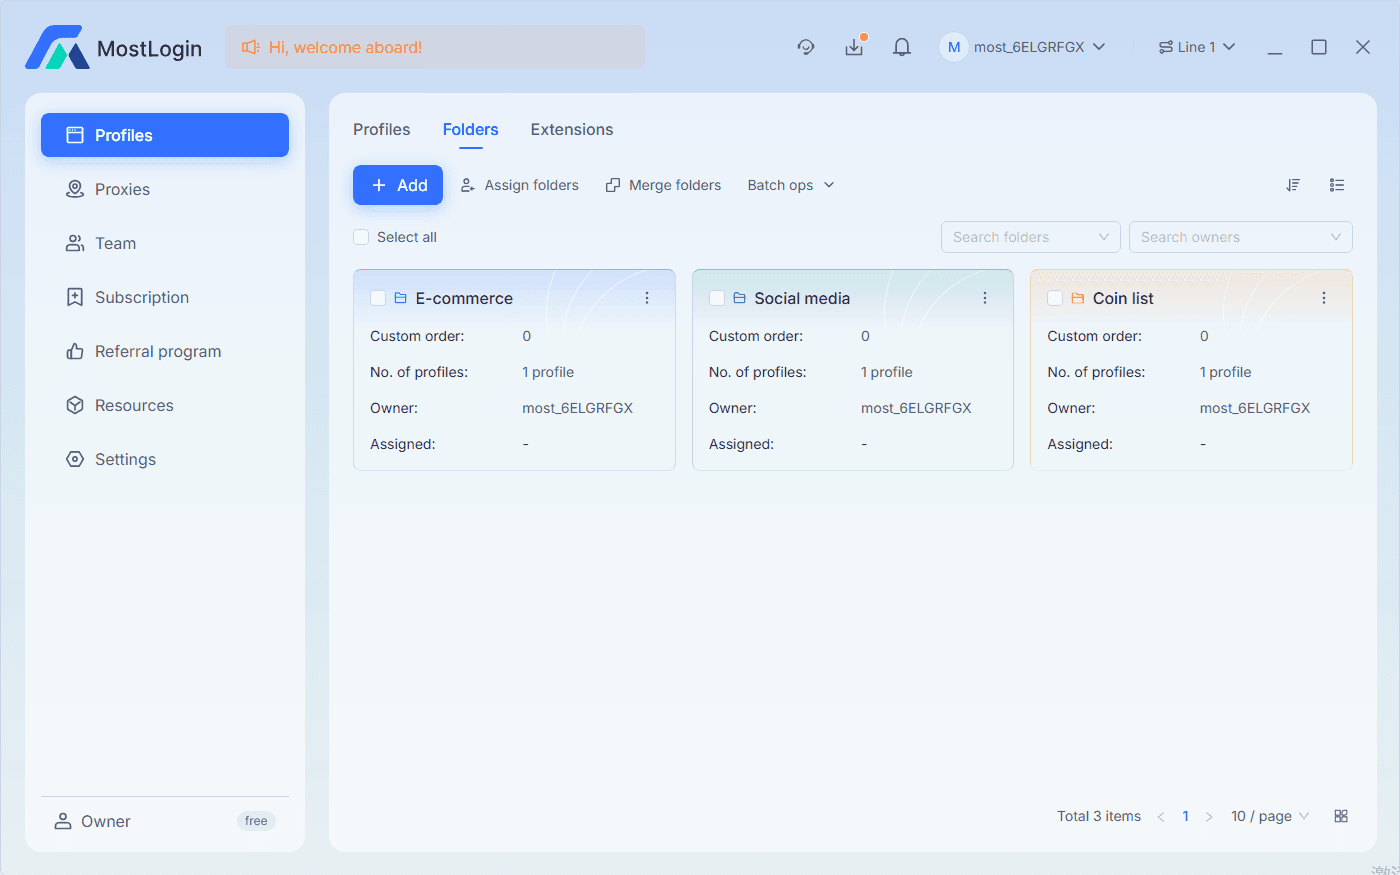1400x875 pixels.
Task: Click the MostLogin logo icon
Action: (x=57, y=47)
